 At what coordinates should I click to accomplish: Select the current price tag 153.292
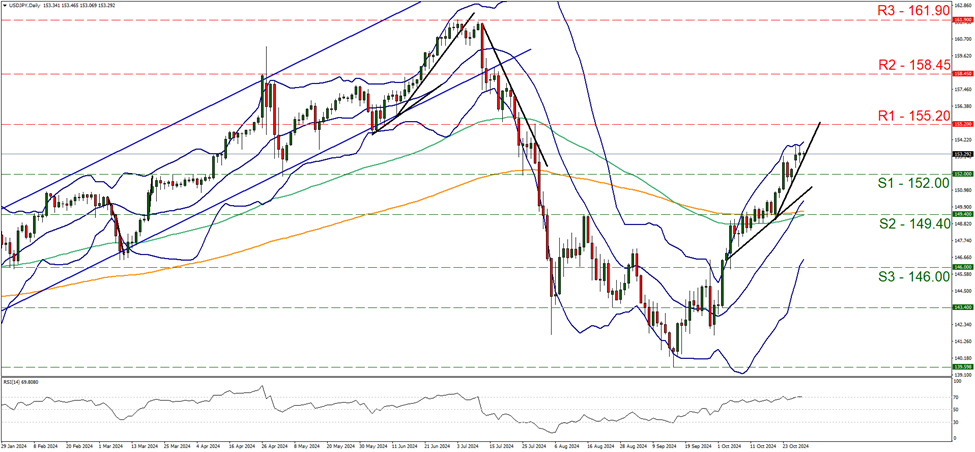click(x=963, y=154)
